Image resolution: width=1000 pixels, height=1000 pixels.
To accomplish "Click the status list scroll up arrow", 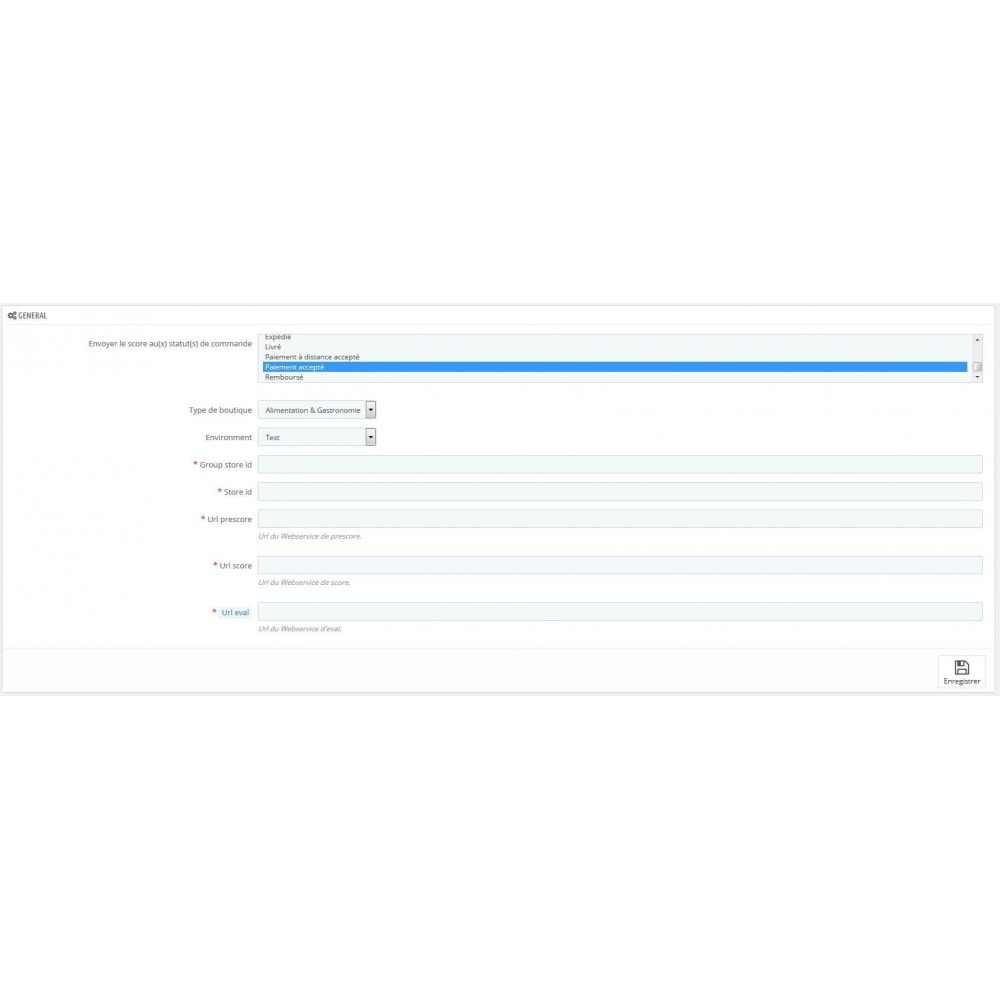I will point(977,340).
